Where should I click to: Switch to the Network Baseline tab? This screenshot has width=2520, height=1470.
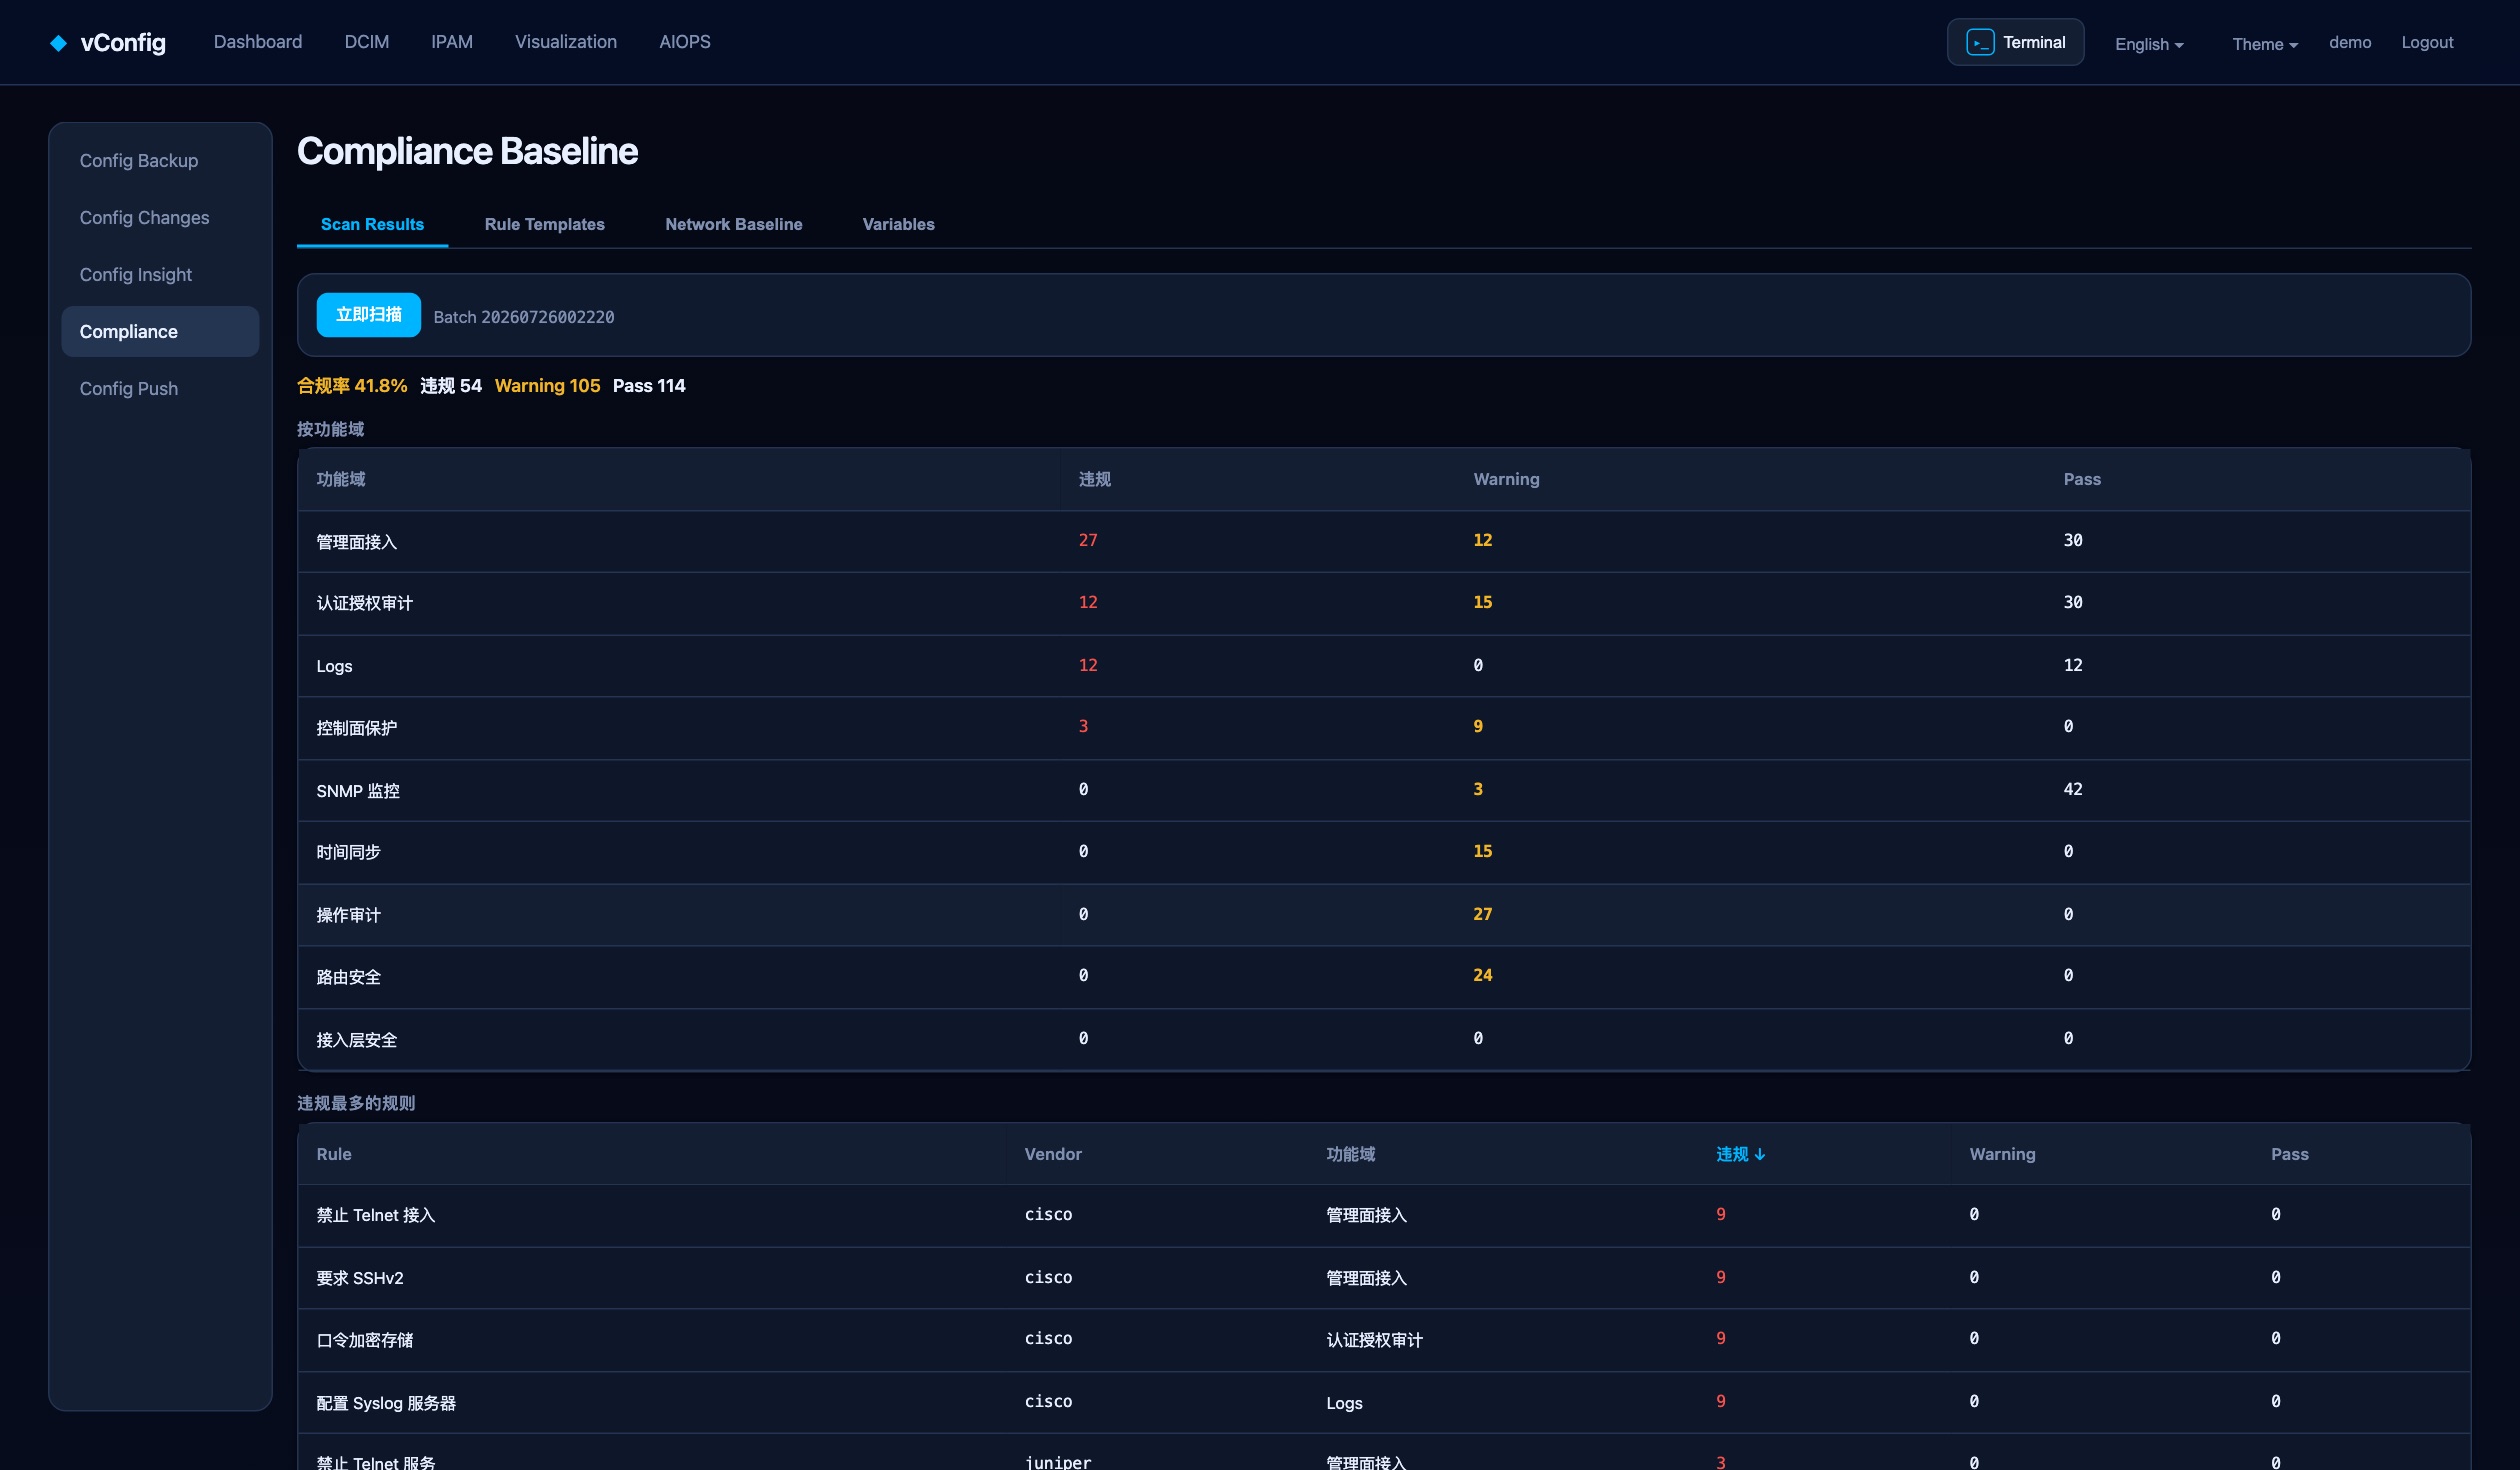point(733,224)
